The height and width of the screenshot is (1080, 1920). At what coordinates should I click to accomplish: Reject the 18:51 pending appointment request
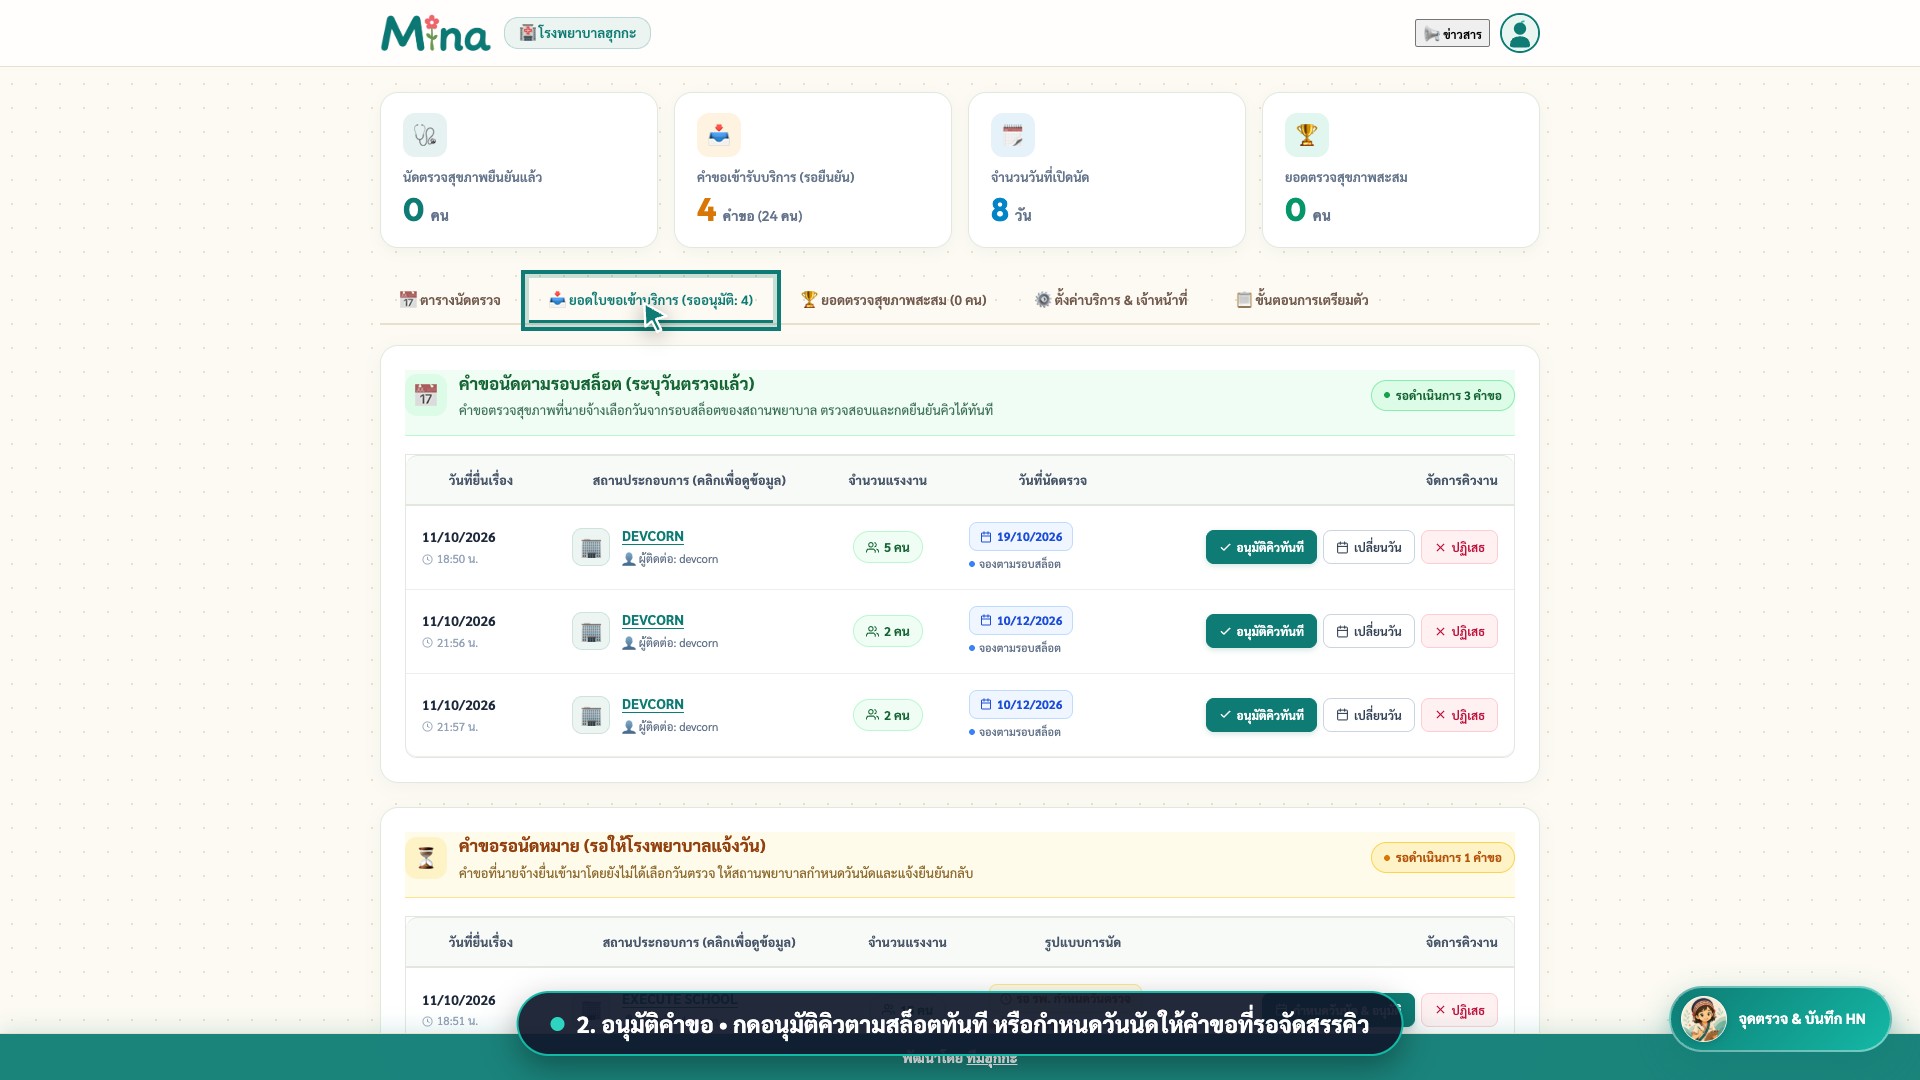click(1459, 1010)
